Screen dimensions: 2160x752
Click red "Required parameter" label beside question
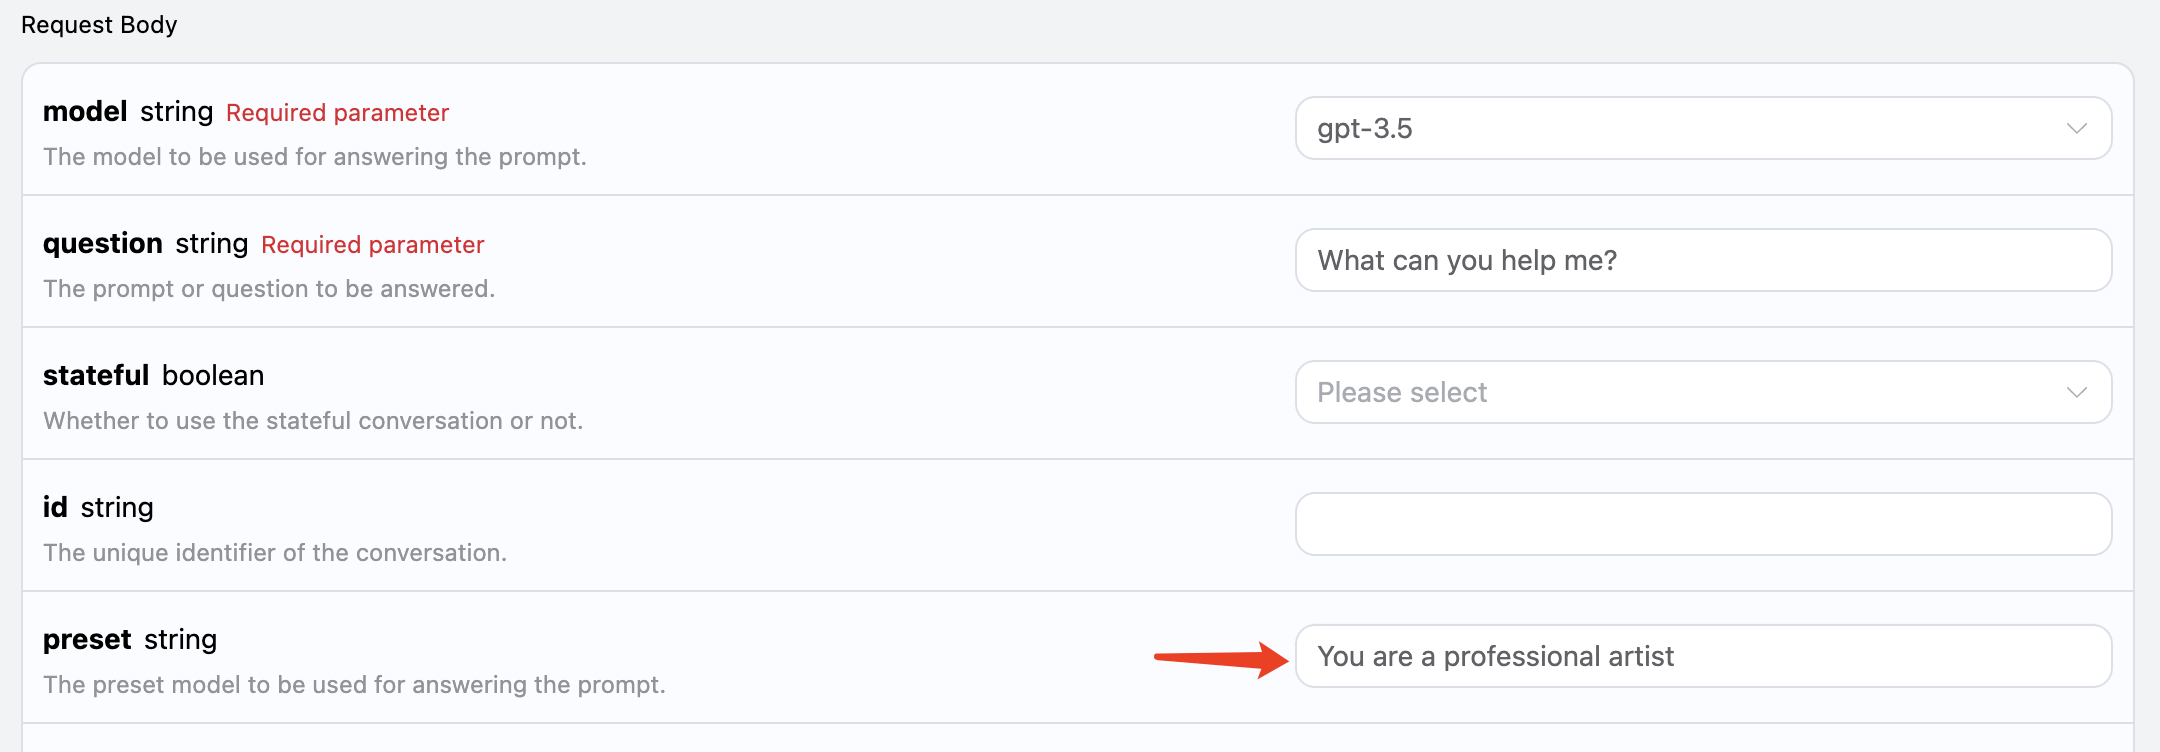(372, 245)
